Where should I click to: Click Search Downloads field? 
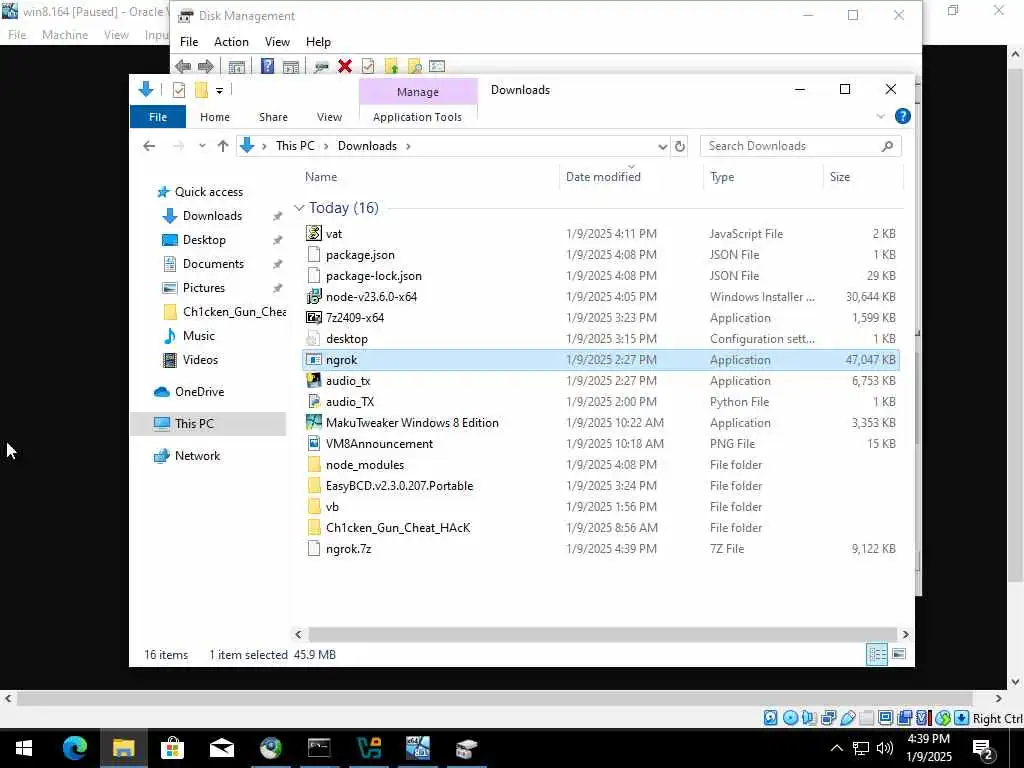[801, 146]
